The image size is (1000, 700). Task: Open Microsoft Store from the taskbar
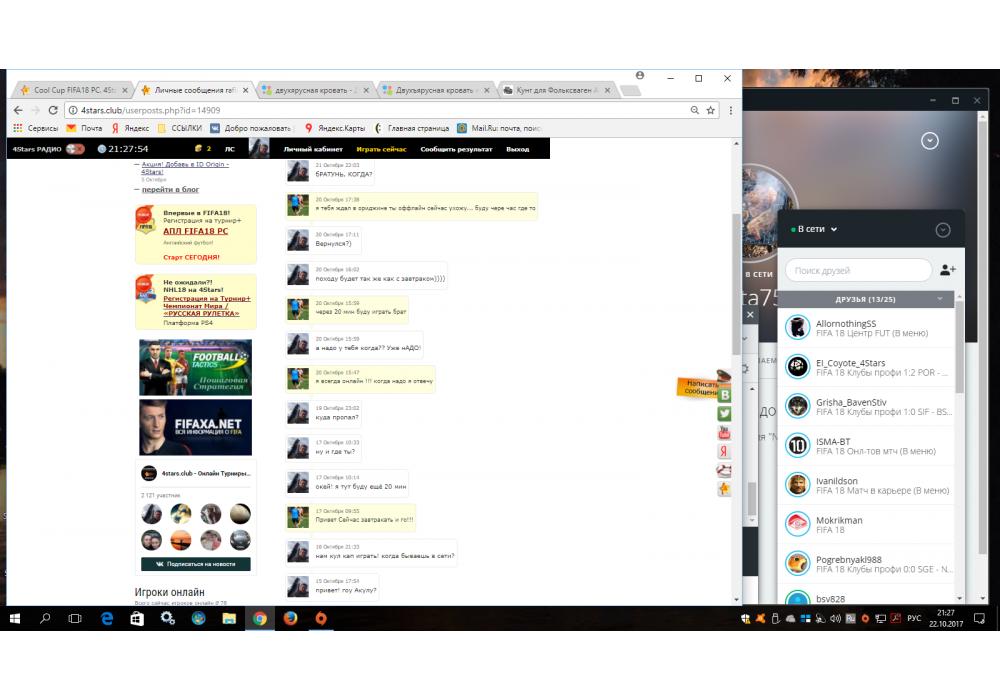[137, 618]
